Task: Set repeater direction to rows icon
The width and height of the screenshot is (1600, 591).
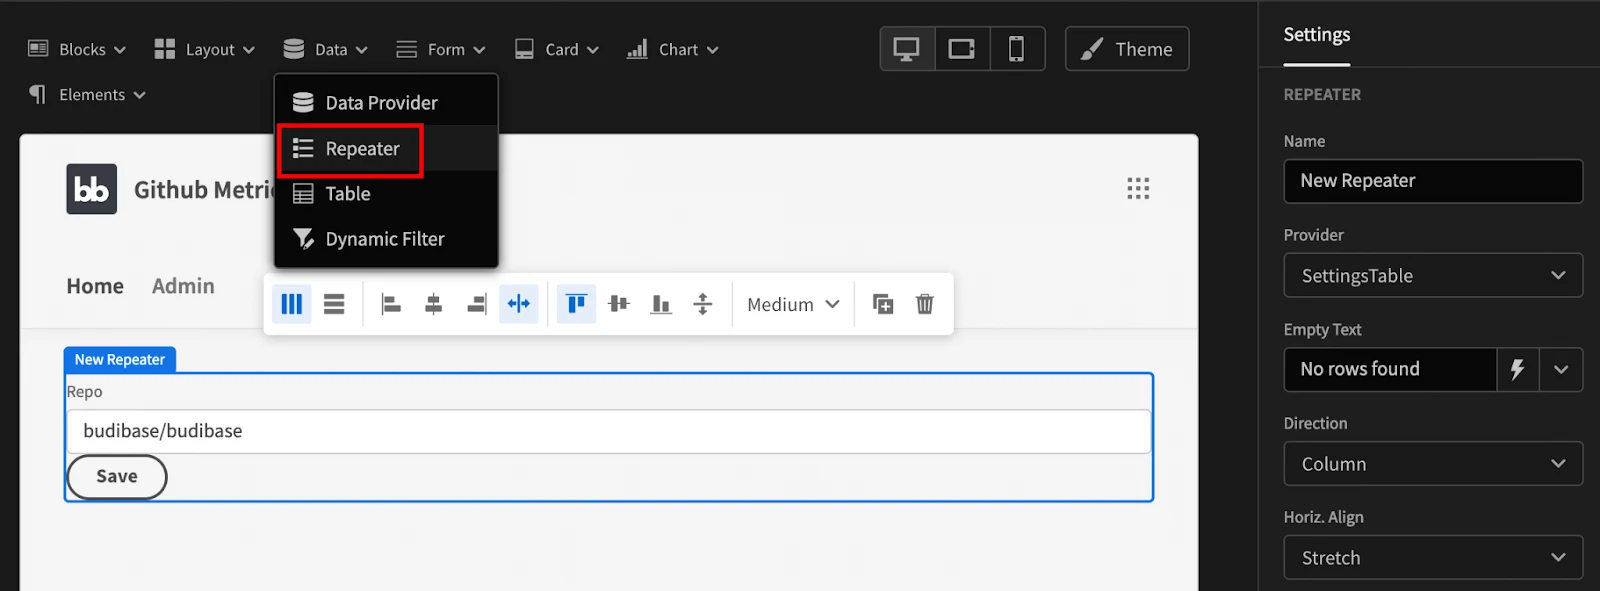Action: click(x=334, y=304)
